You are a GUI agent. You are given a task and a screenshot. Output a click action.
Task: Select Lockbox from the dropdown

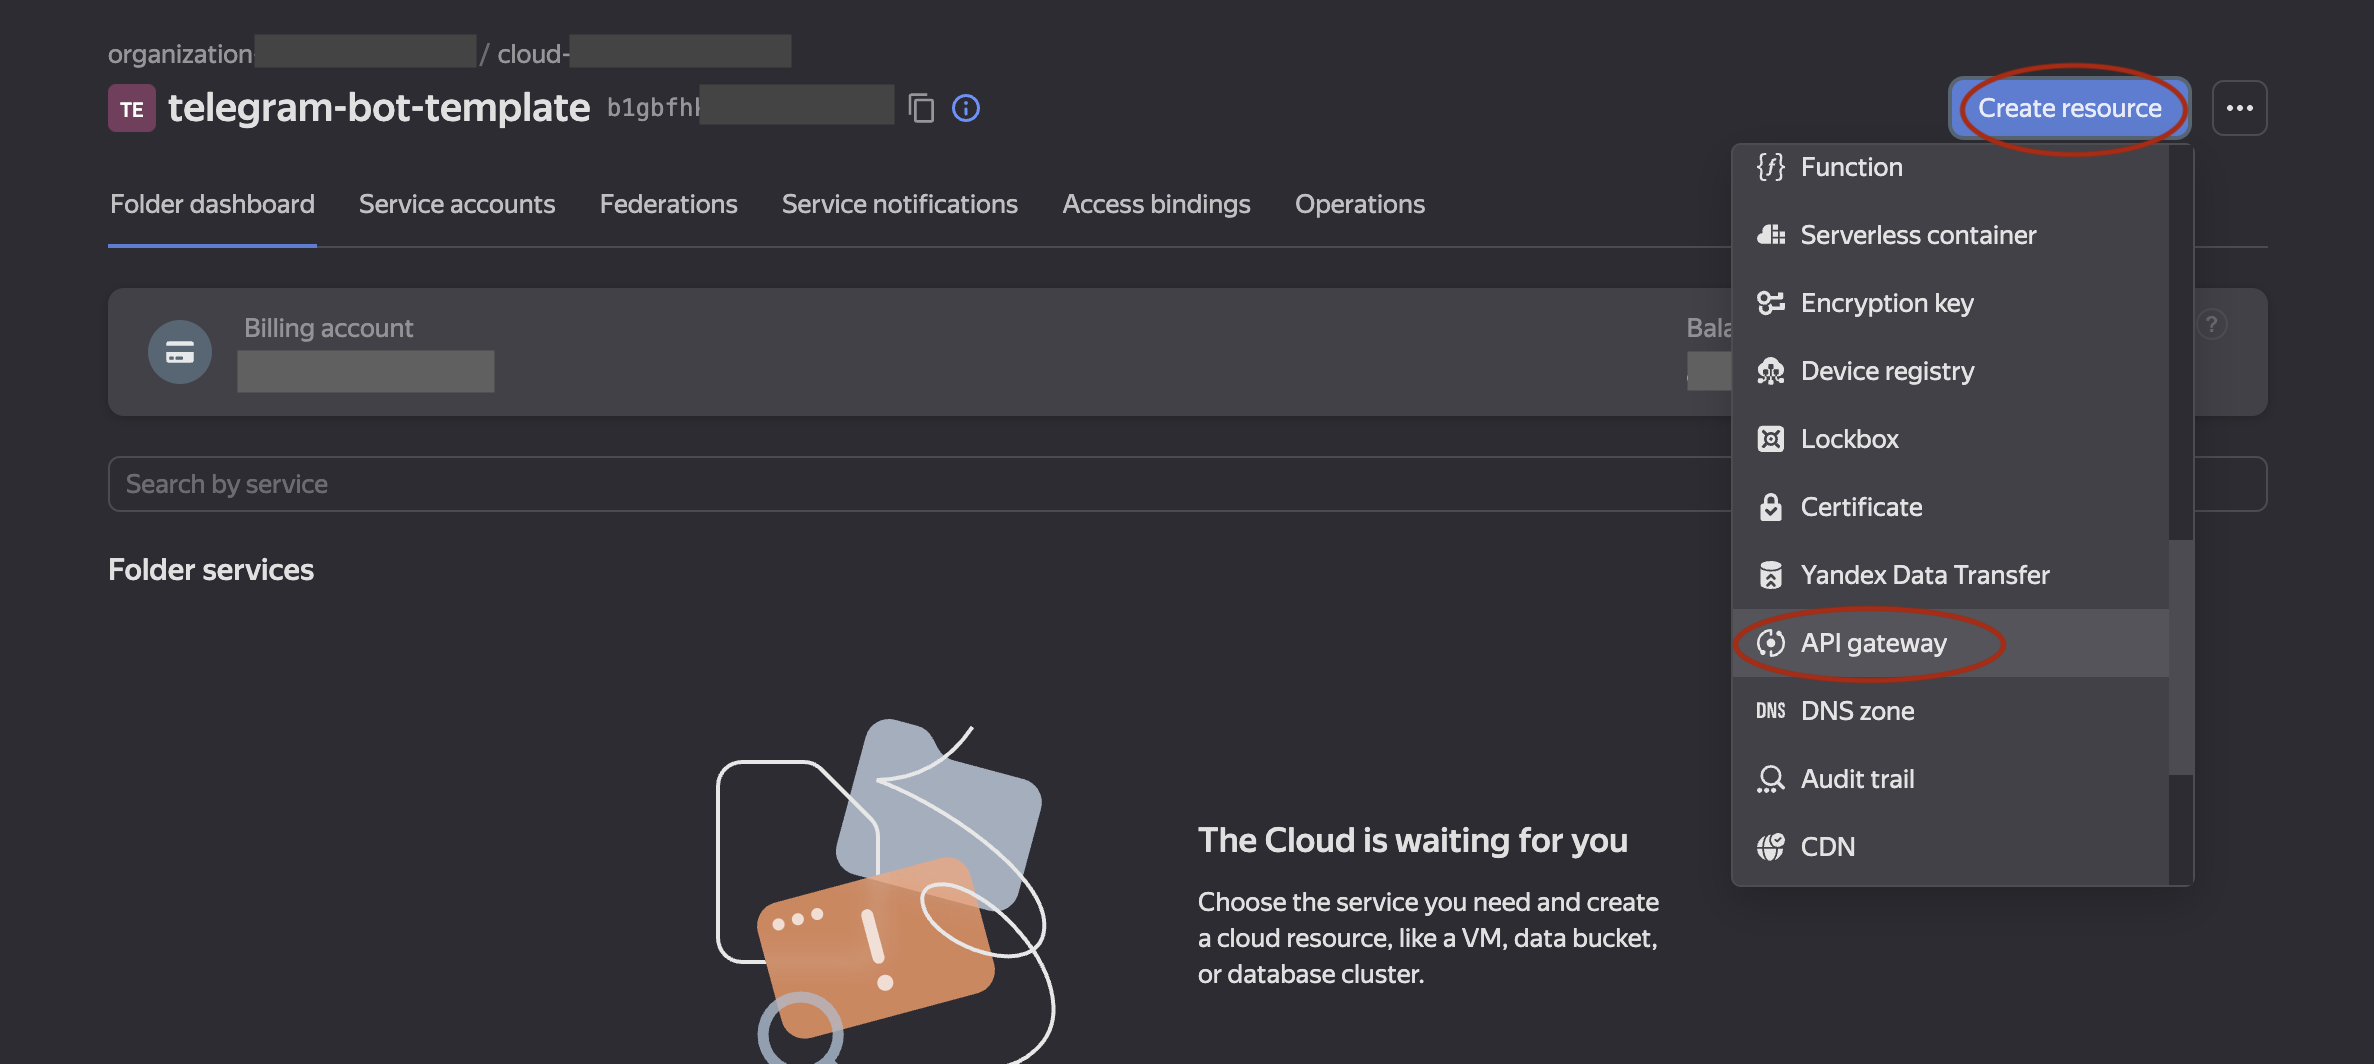coord(1950,439)
